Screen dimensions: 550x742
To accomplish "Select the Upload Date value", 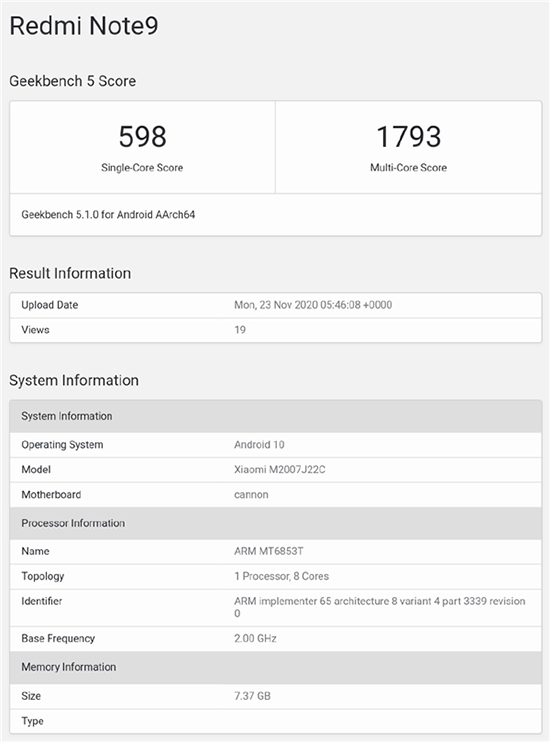I will coord(313,305).
